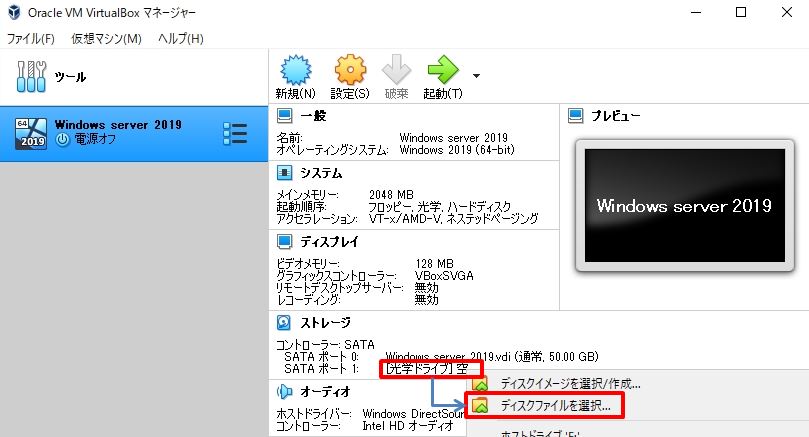Click the 一般 section icon
Screen dimensions: 809x437
[284, 116]
